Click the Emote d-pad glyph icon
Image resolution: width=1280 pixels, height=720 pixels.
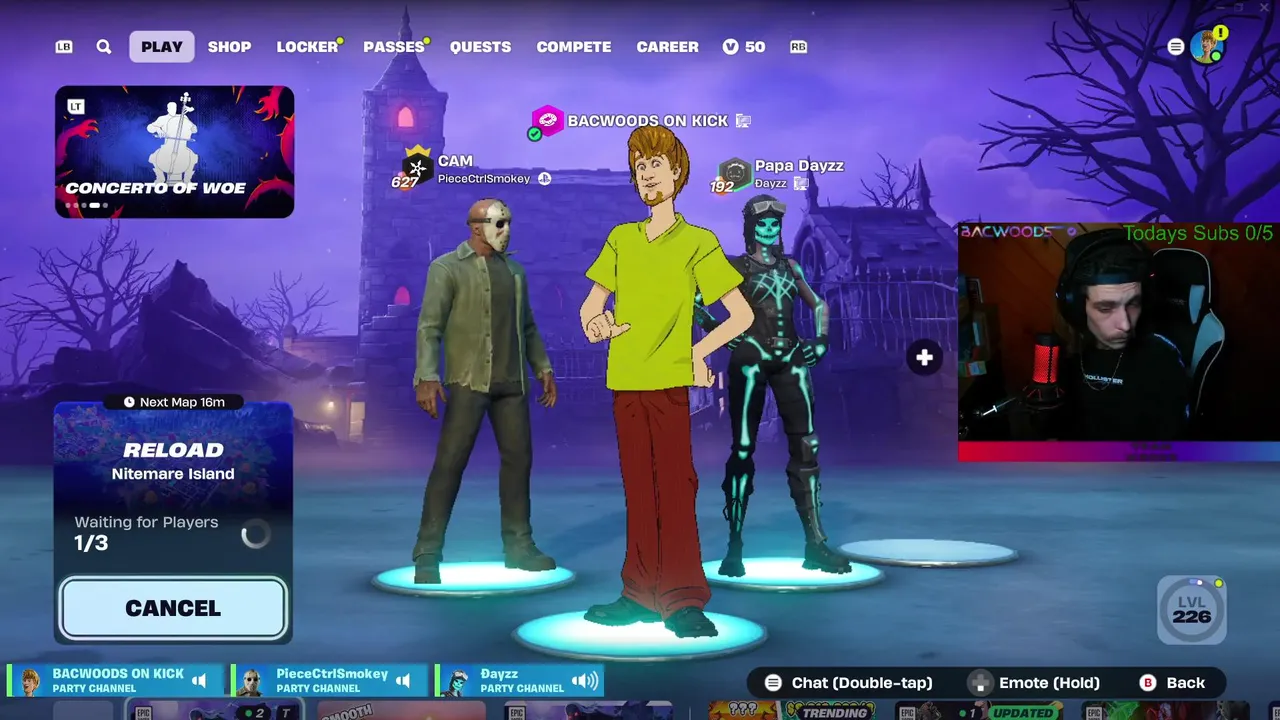(980, 683)
